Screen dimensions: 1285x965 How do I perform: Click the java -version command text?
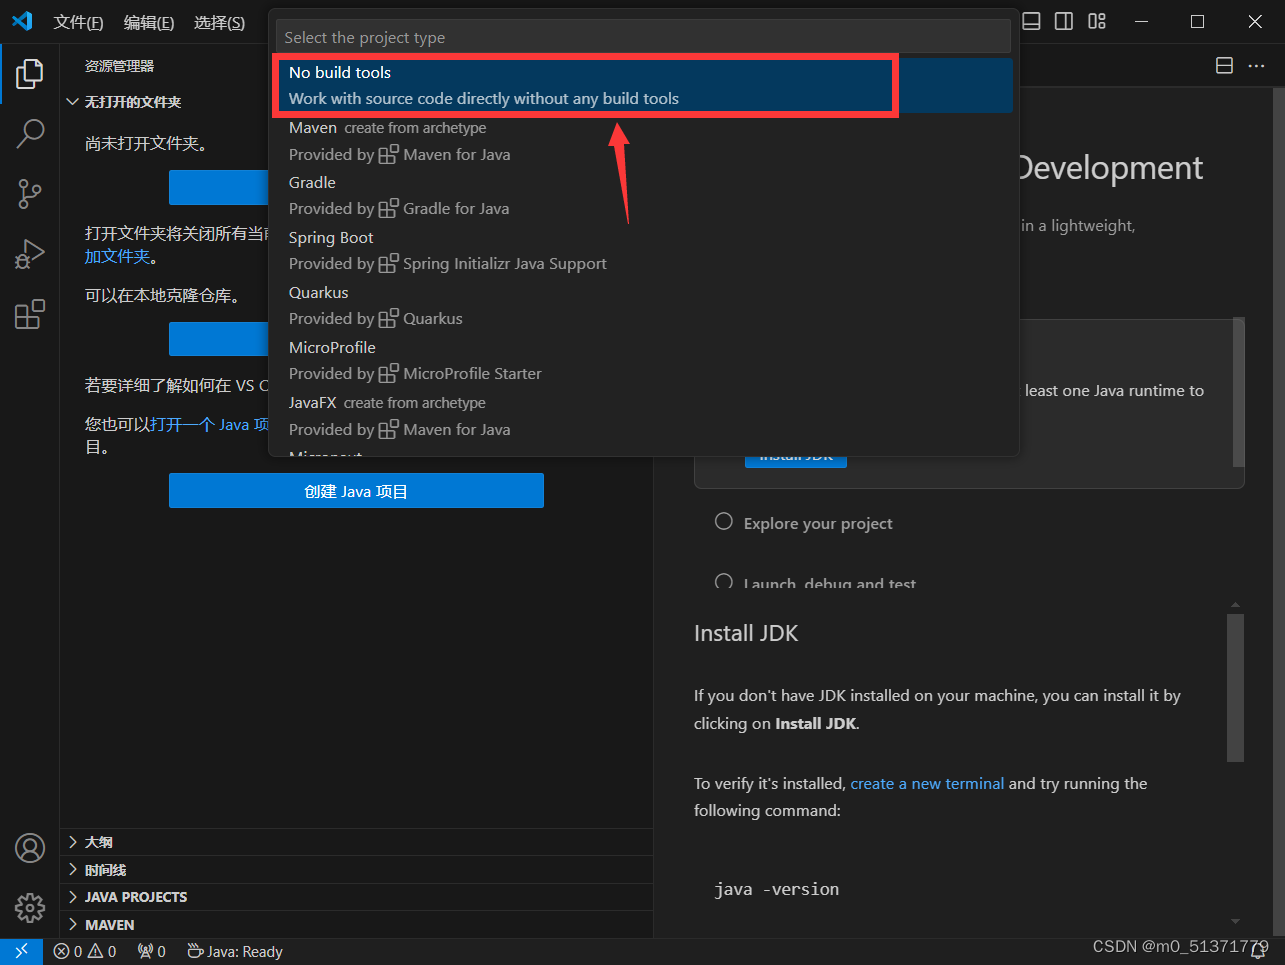click(x=776, y=889)
